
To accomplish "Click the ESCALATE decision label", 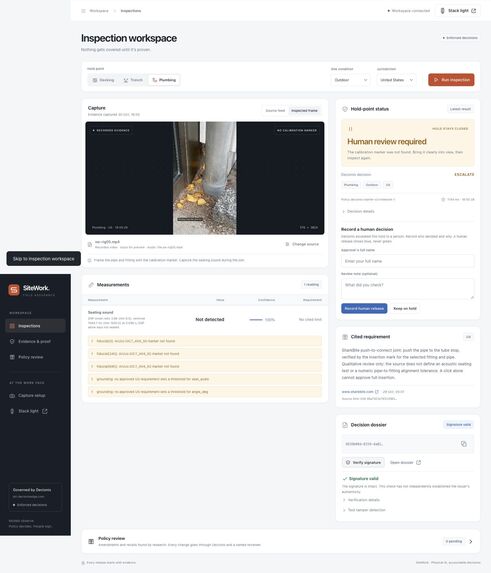I will [464, 175].
